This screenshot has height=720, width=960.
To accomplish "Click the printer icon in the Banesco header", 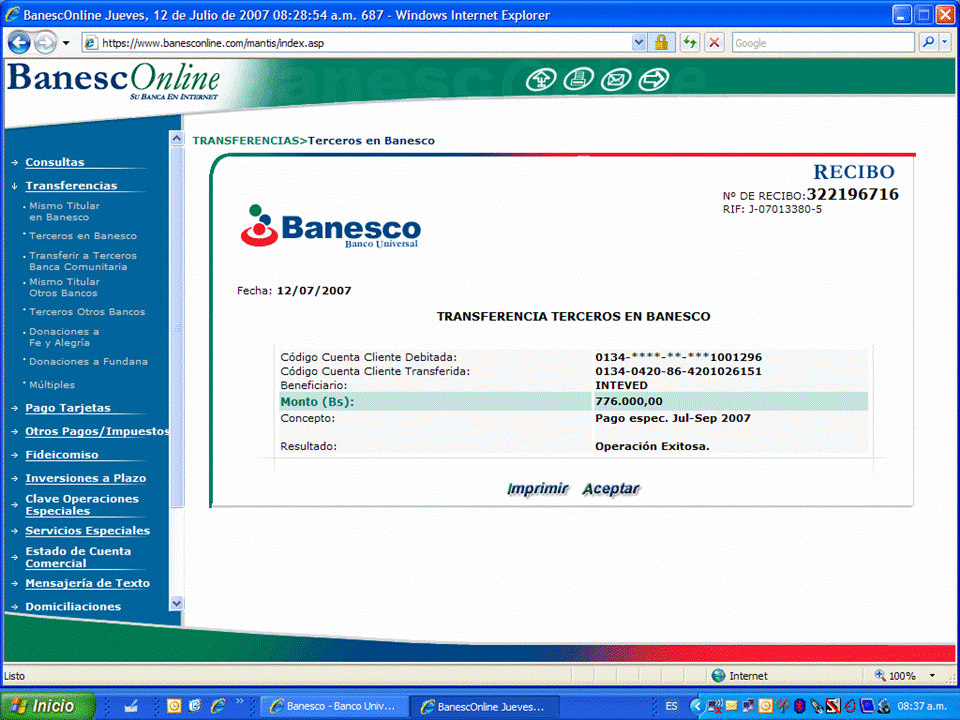I will [578, 80].
